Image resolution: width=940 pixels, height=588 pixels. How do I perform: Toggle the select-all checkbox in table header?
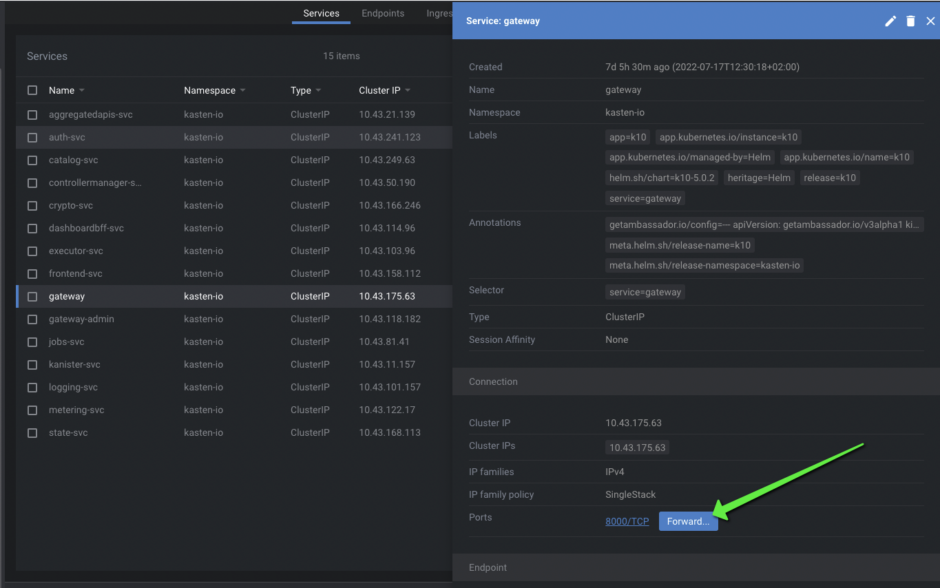(33, 91)
